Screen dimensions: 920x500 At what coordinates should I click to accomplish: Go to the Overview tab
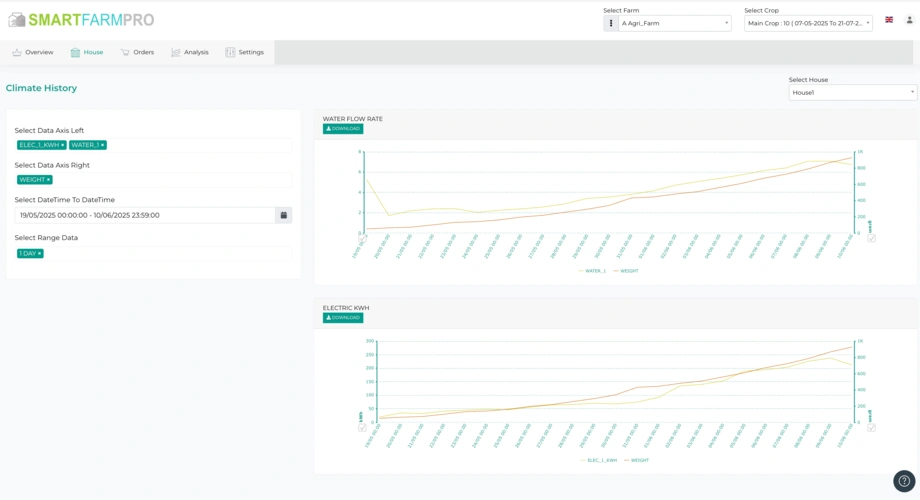tap(33, 52)
